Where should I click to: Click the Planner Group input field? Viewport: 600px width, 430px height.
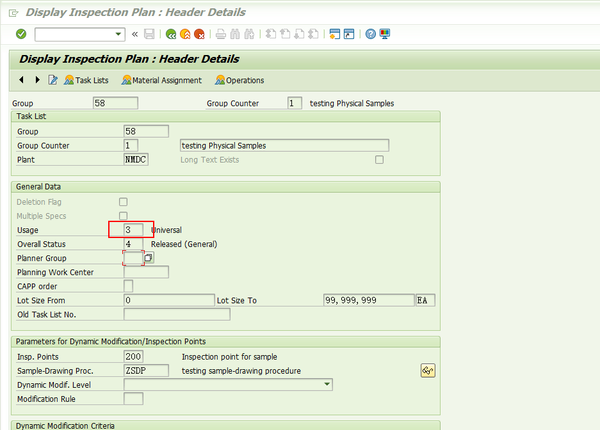(x=134, y=258)
